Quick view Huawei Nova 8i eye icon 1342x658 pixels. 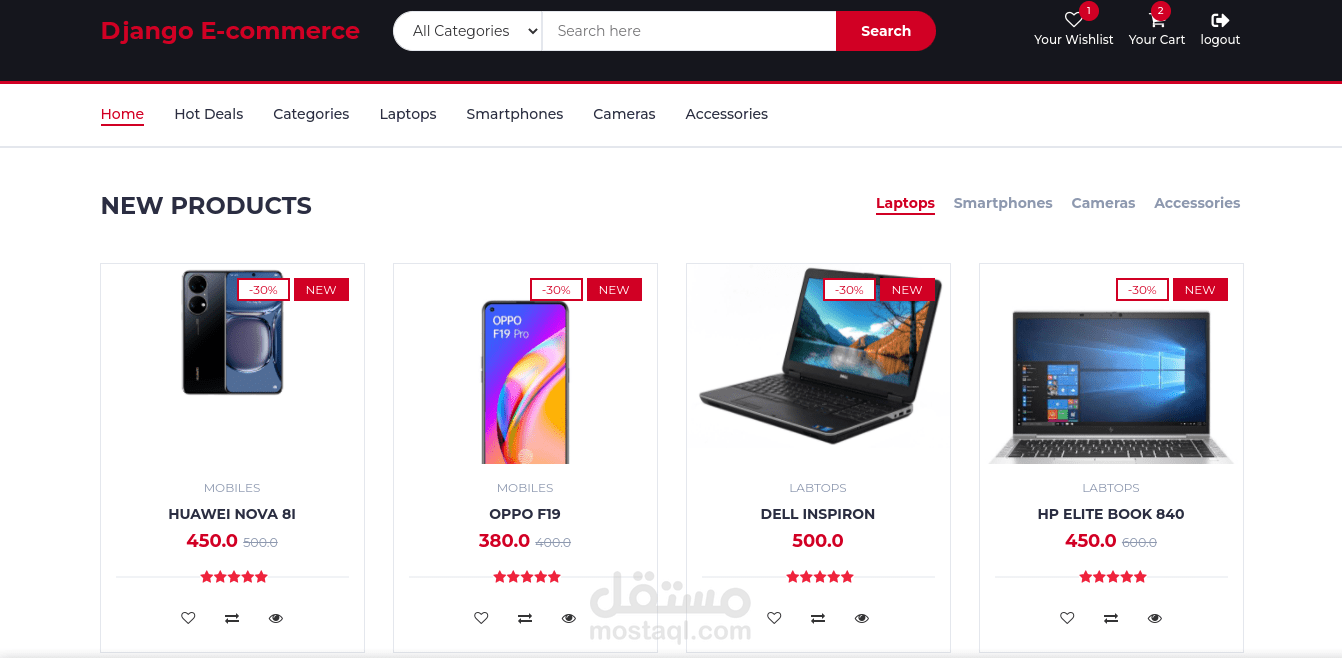(276, 618)
